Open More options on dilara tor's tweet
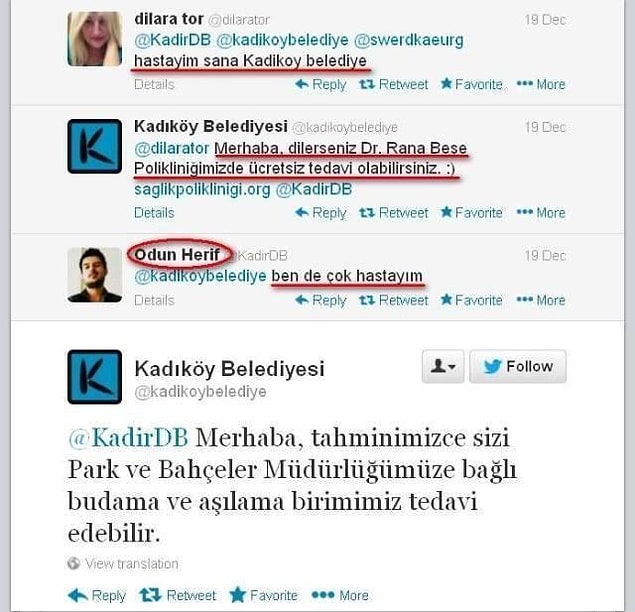The width and height of the screenshot is (635, 612). 541,84
